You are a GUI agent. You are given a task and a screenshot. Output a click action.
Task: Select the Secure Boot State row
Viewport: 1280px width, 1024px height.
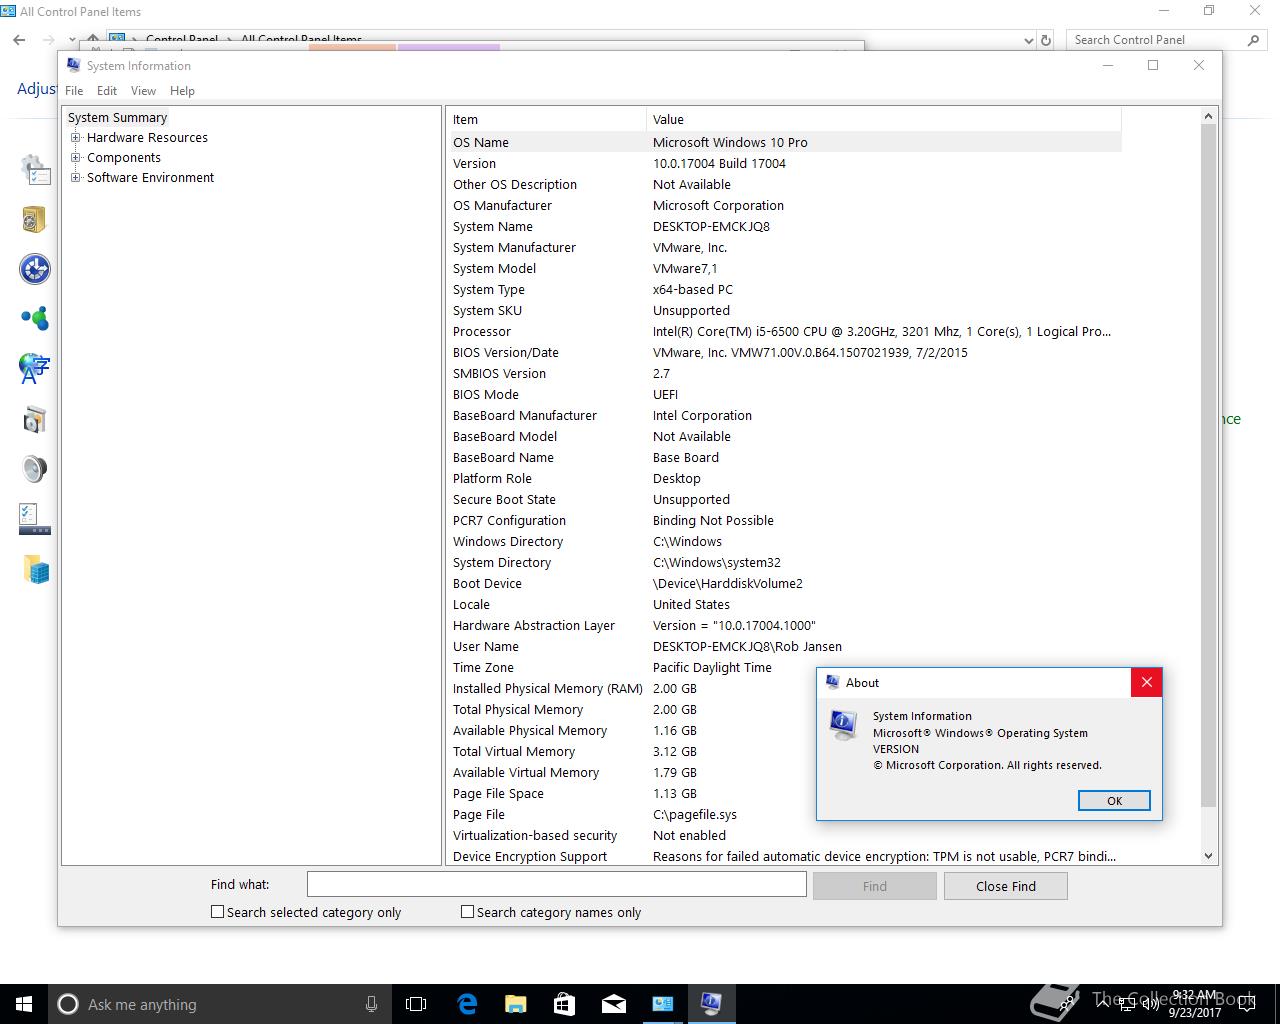click(784, 499)
